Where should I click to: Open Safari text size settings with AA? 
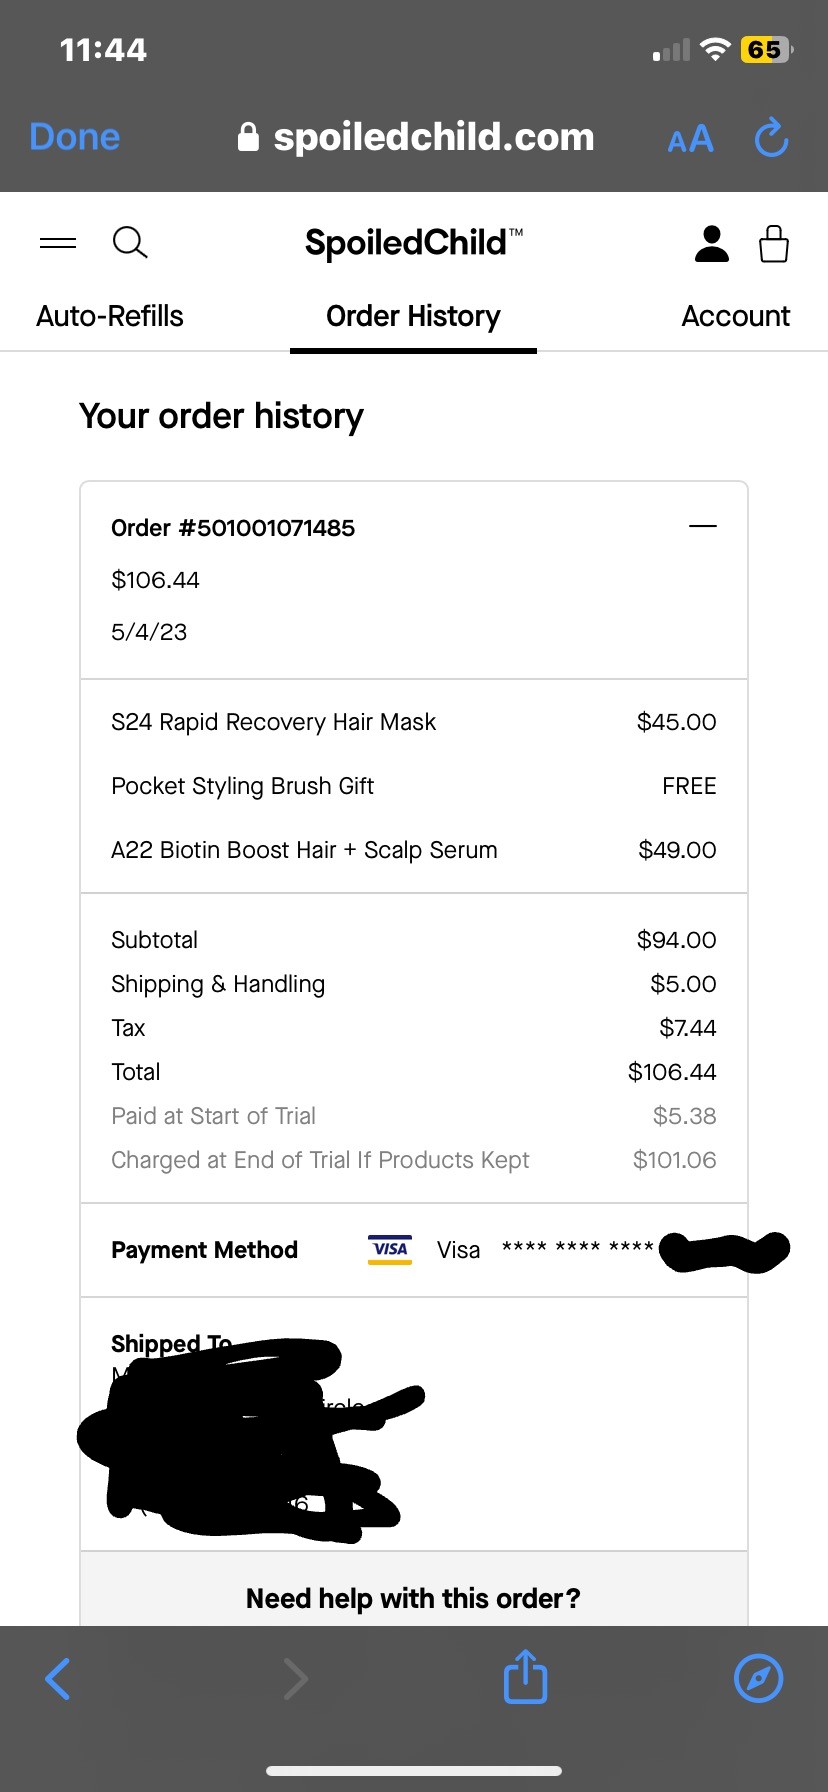coord(689,139)
